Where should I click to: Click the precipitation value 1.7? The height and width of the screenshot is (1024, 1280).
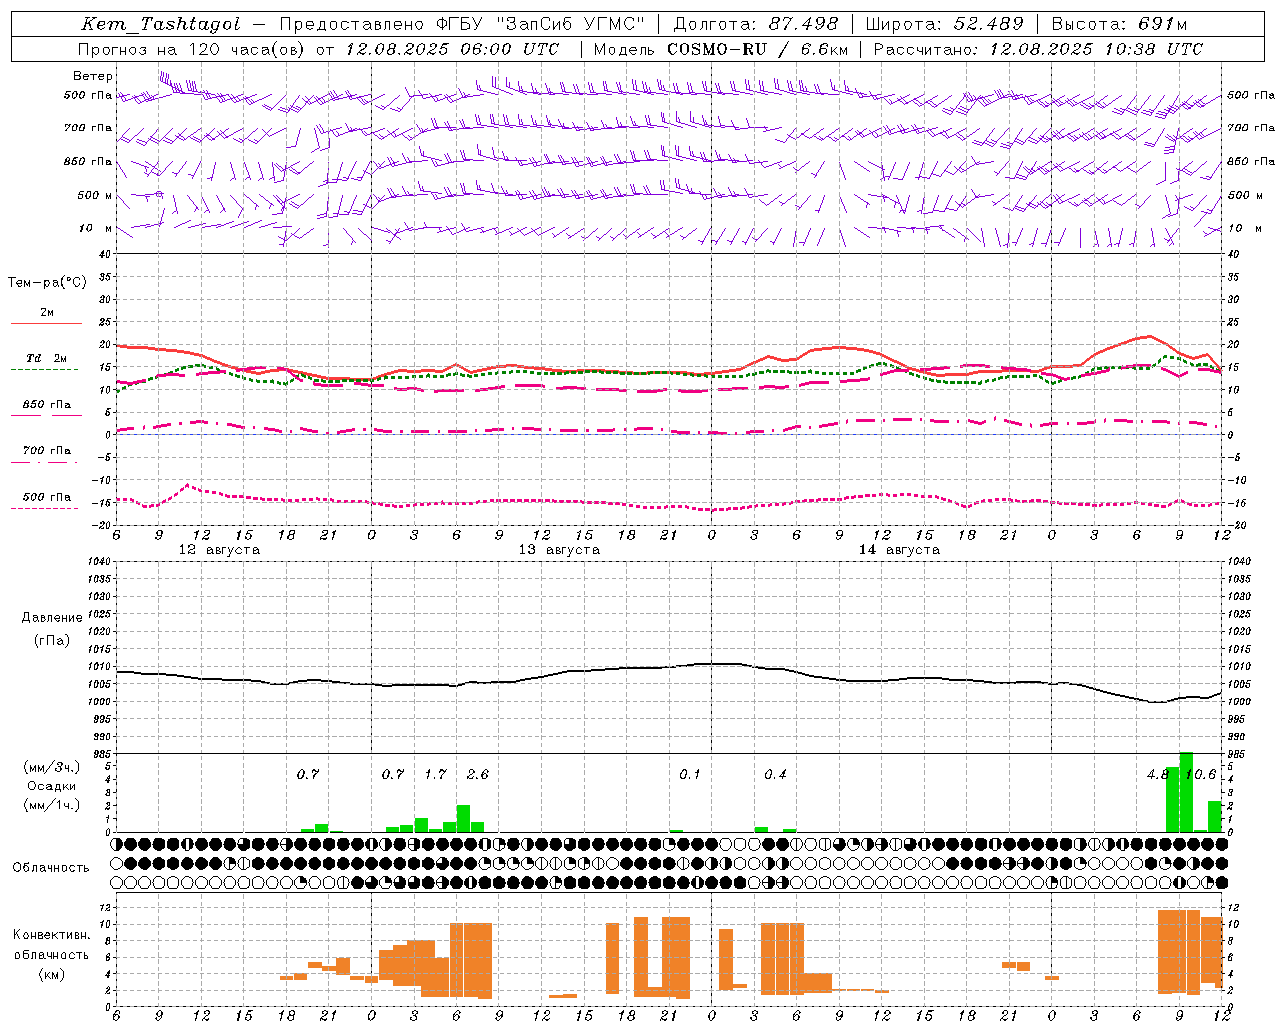435,774
